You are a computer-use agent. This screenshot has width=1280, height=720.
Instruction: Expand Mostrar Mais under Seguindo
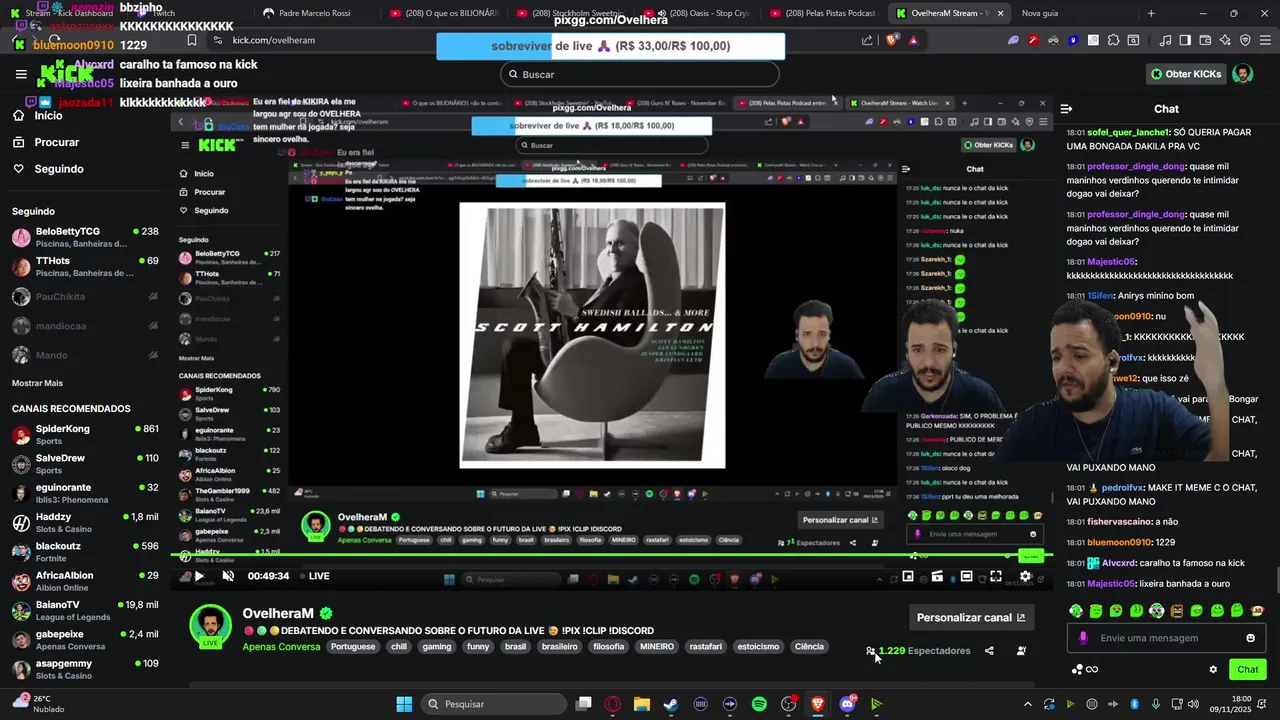point(37,383)
